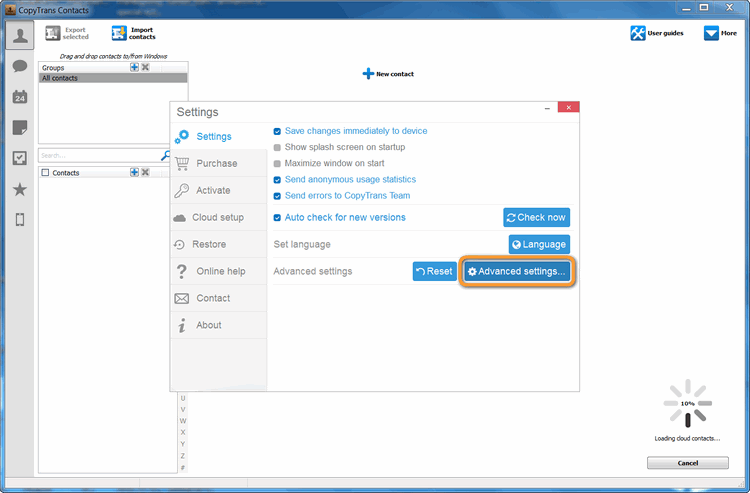Jump to letter W in alphabet index
The height and width of the screenshot is (493, 750).
point(183,421)
